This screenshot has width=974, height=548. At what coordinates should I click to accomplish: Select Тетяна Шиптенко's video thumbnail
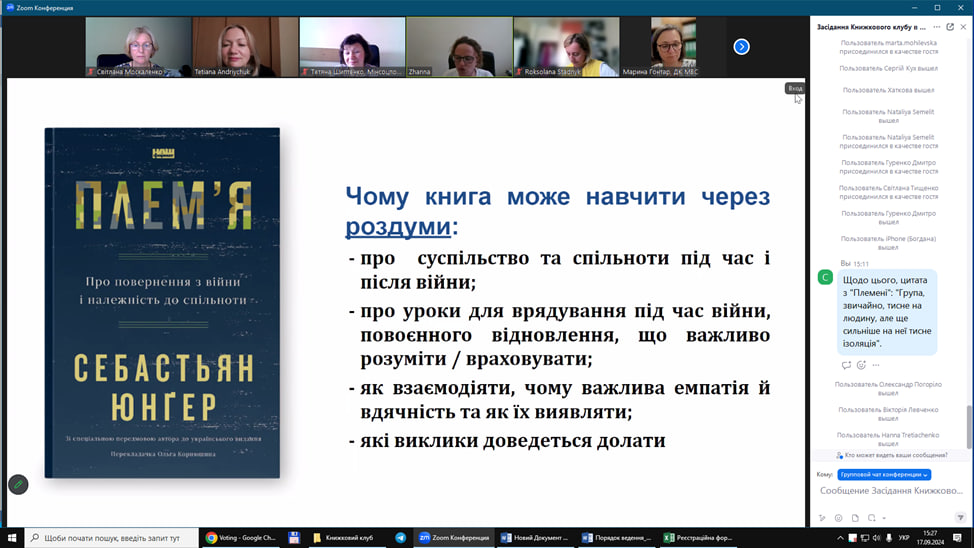coord(352,47)
